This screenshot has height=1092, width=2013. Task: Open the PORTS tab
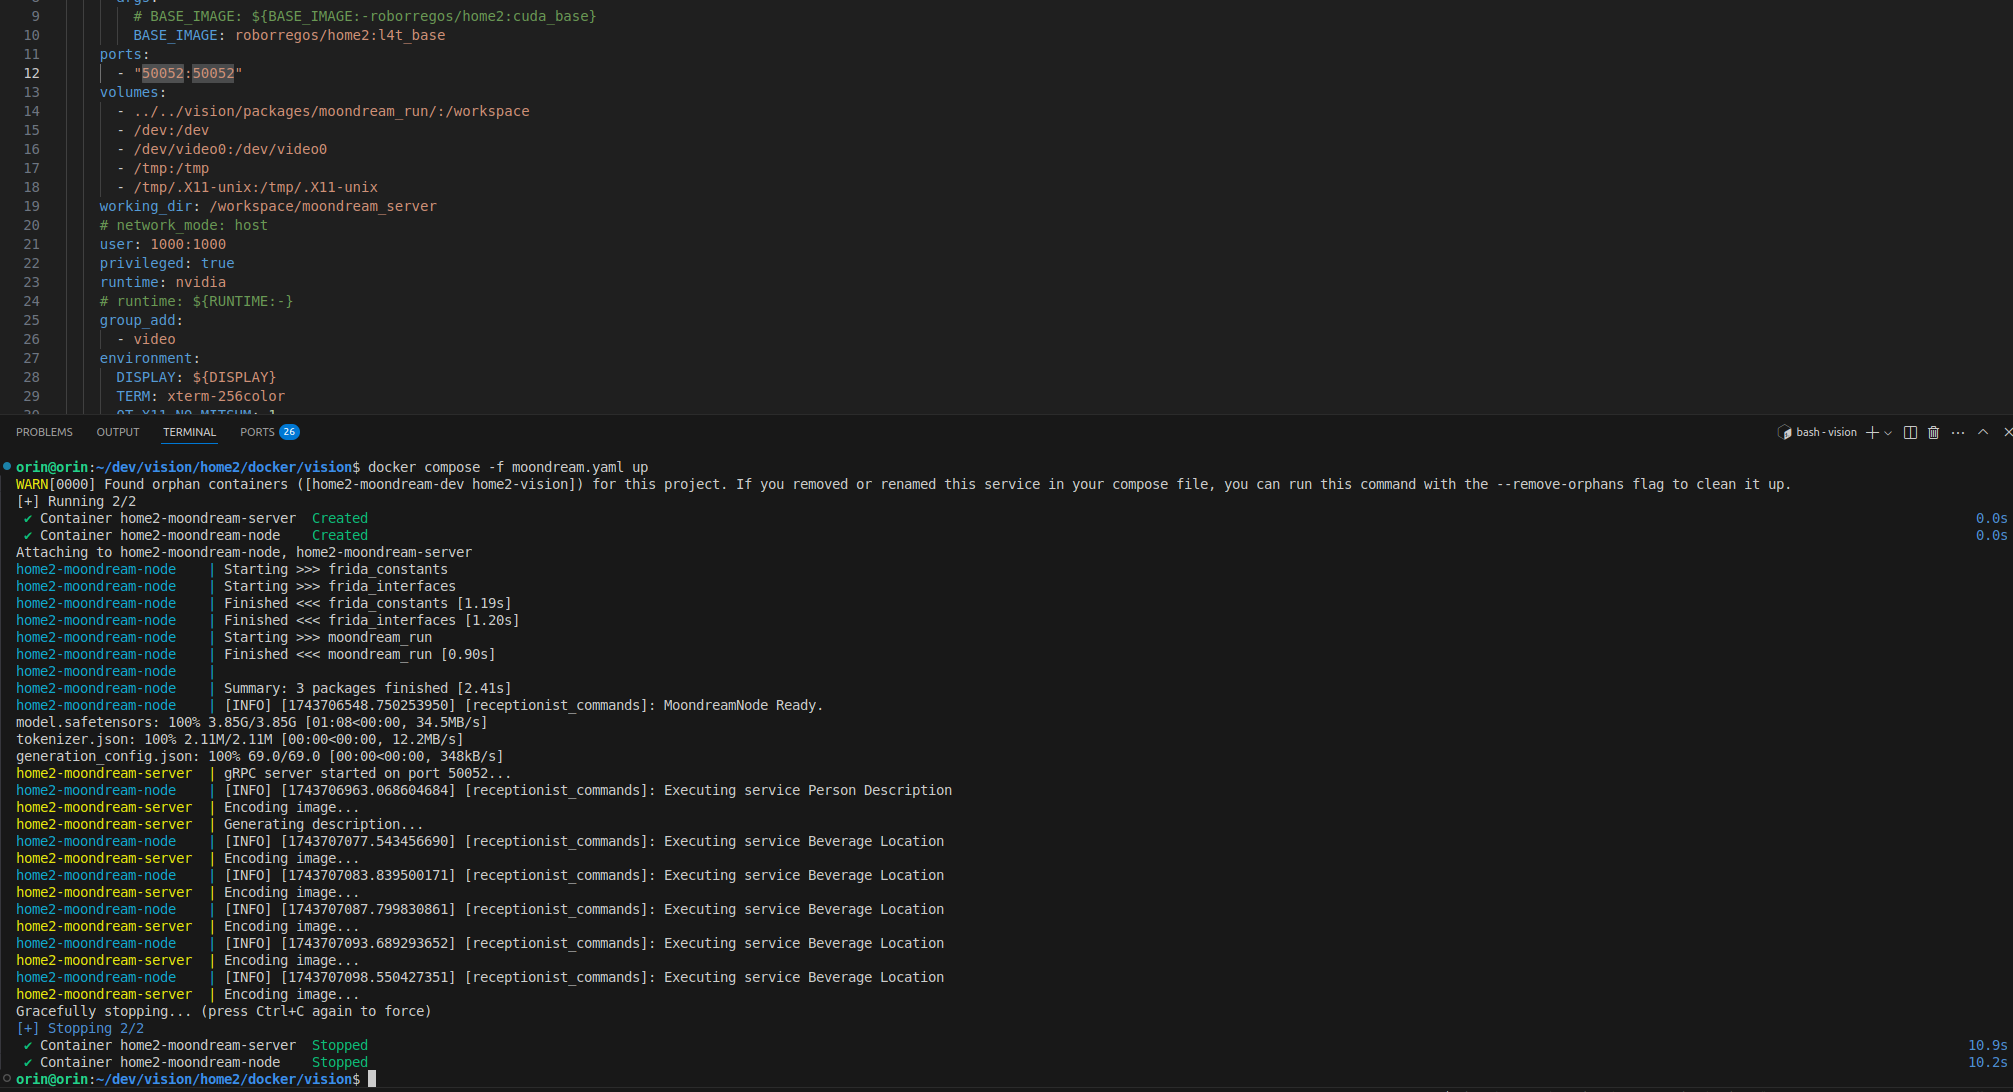(x=257, y=433)
